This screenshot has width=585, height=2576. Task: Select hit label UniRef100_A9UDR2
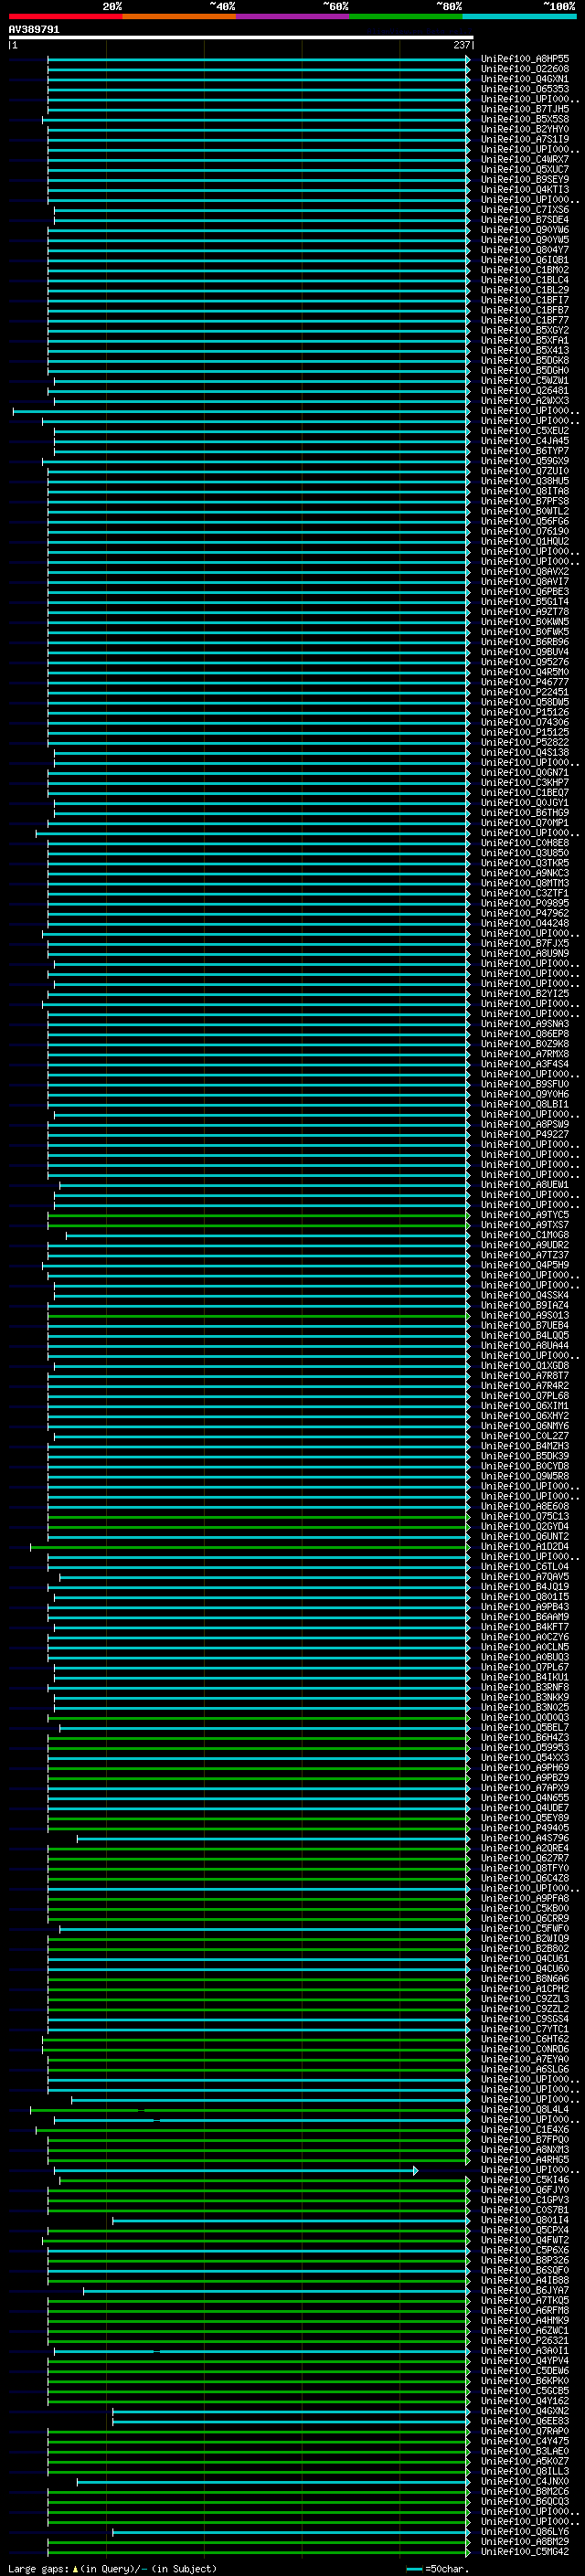pos(525,1245)
